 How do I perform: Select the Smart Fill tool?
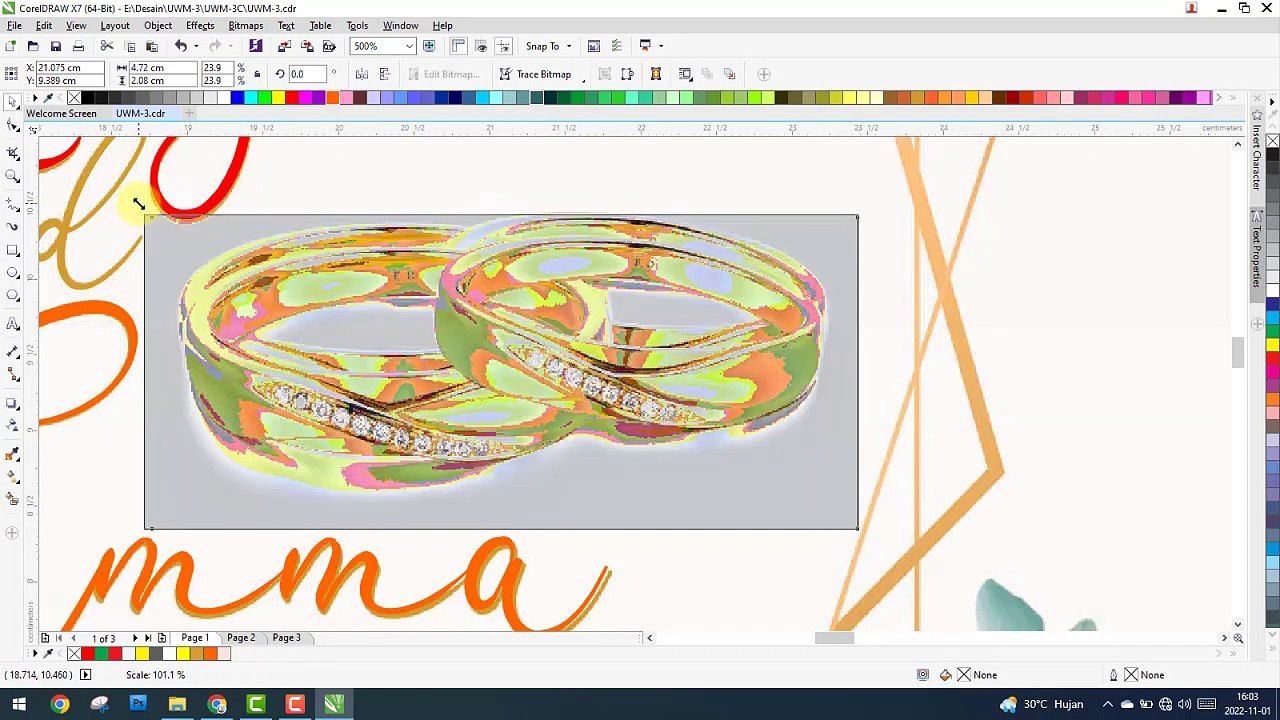point(13,499)
